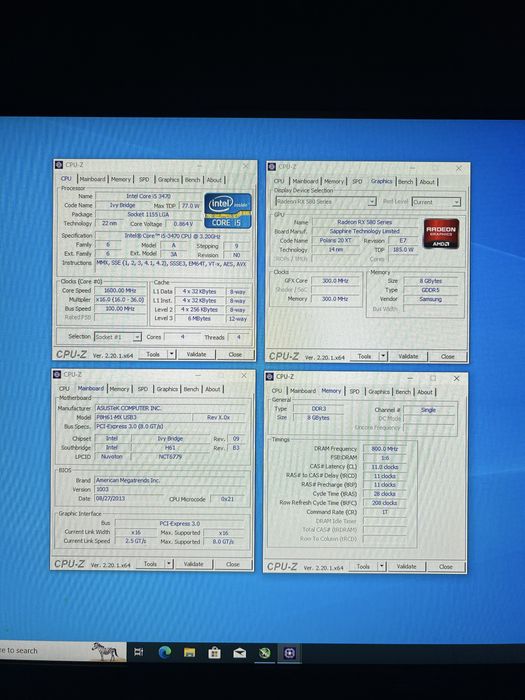
Task: Click Core Speed value 1600.00 MHz
Action: [120, 291]
